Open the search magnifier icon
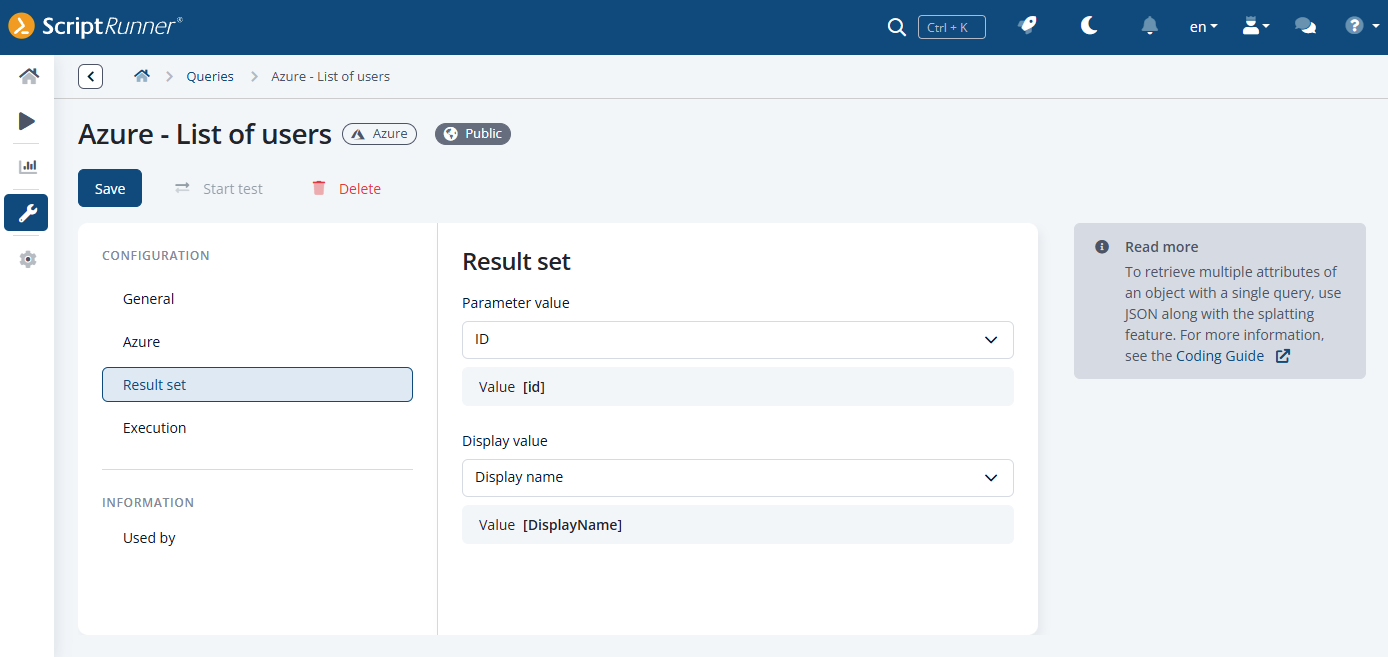Image resolution: width=1388 pixels, height=657 pixels. [x=896, y=27]
